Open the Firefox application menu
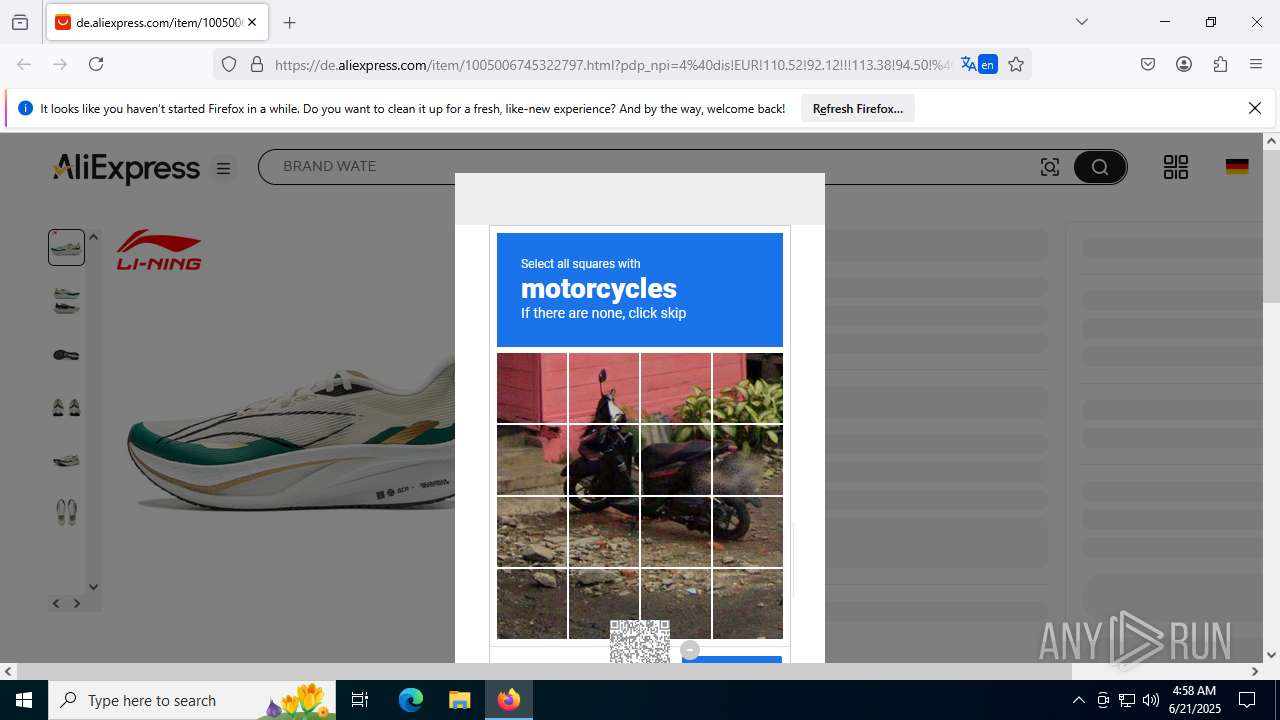Viewport: 1280px width, 720px height. click(x=1256, y=64)
